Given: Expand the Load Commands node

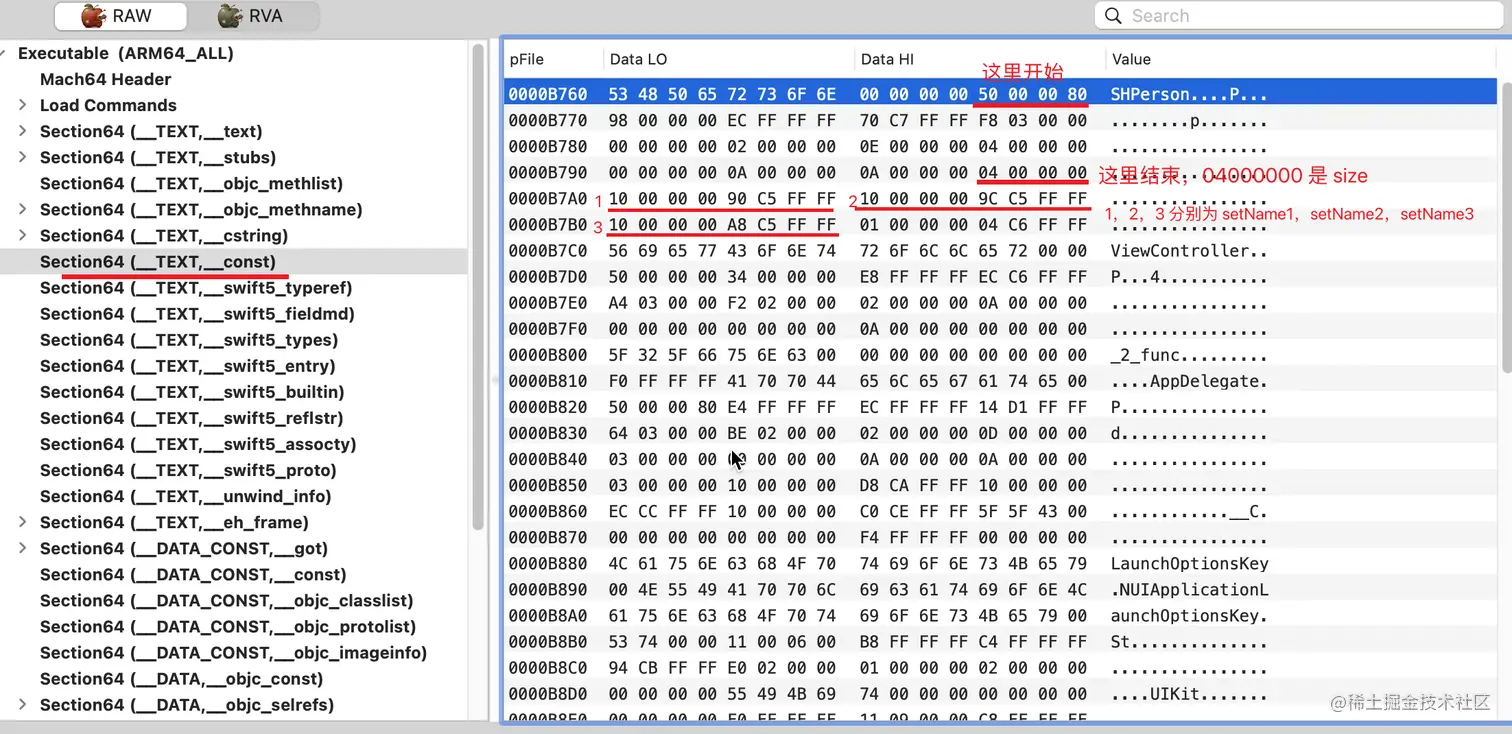Looking at the screenshot, I should (x=22, y=105).
